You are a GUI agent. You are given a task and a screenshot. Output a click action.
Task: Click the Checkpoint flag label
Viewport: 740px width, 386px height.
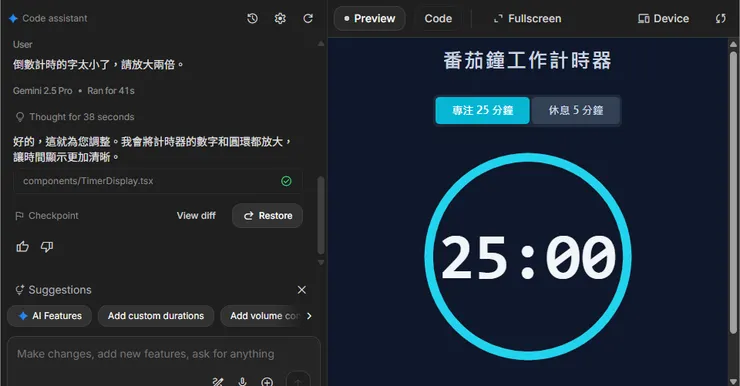pyautogui.click(x=47, y=216)
